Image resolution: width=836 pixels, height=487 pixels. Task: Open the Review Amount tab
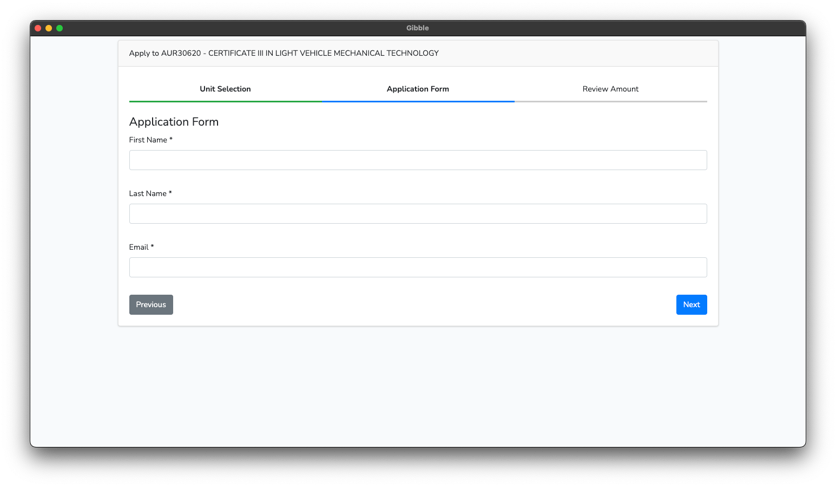point(610,89)
